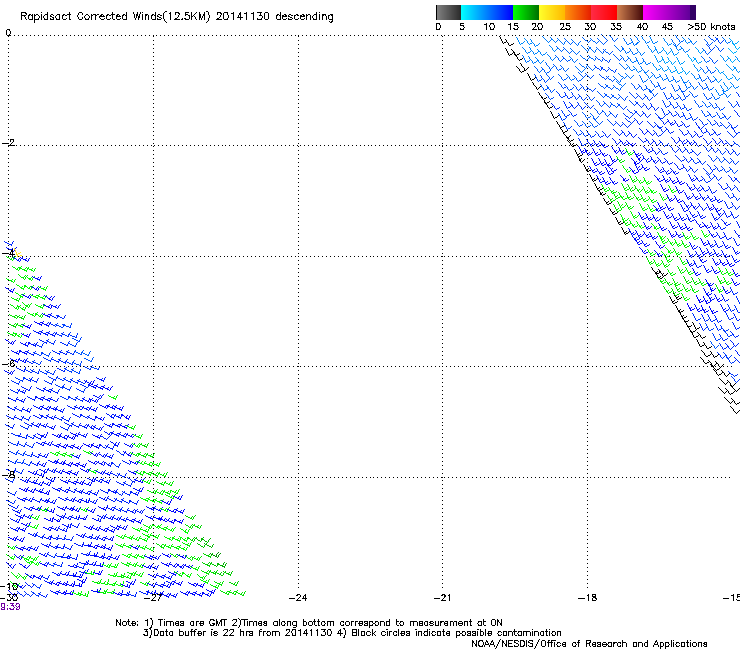The height and width of the screenshot is (650, 740).
Task: Click the note 'Data buffer is 22 hrs'
Action: [203, 633]
